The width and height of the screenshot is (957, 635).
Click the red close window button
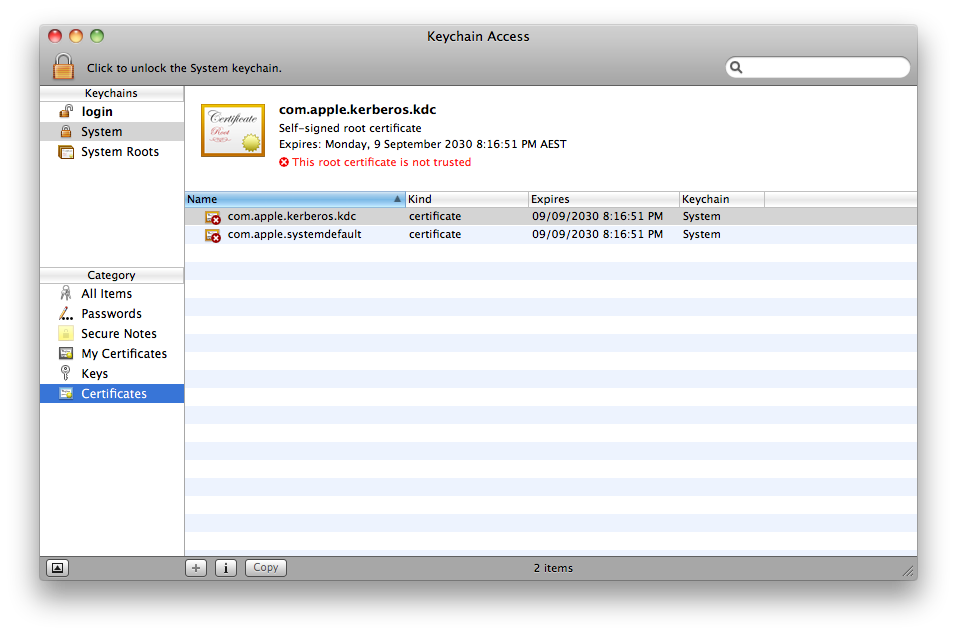(55, 36)
